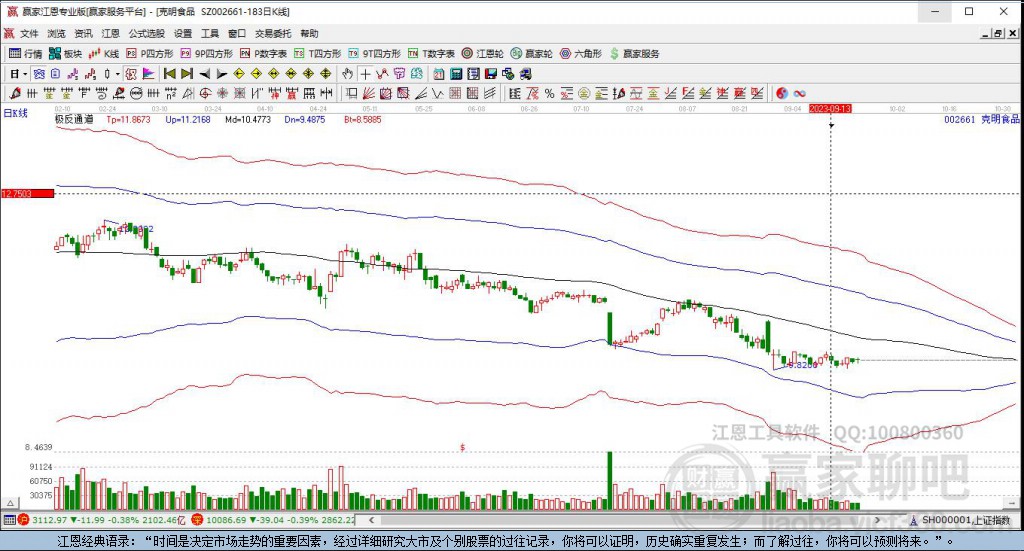
Task: Click last yellow diamond four-arrow icon
Action: [x=326, y=74]
